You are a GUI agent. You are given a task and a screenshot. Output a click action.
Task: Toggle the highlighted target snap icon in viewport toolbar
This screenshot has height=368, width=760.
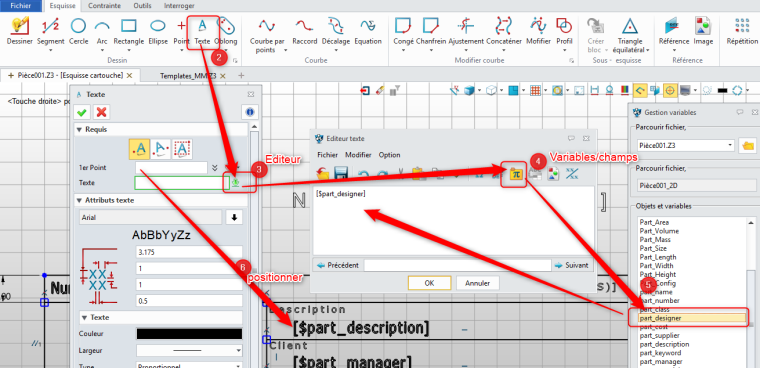tap(671, 90)
